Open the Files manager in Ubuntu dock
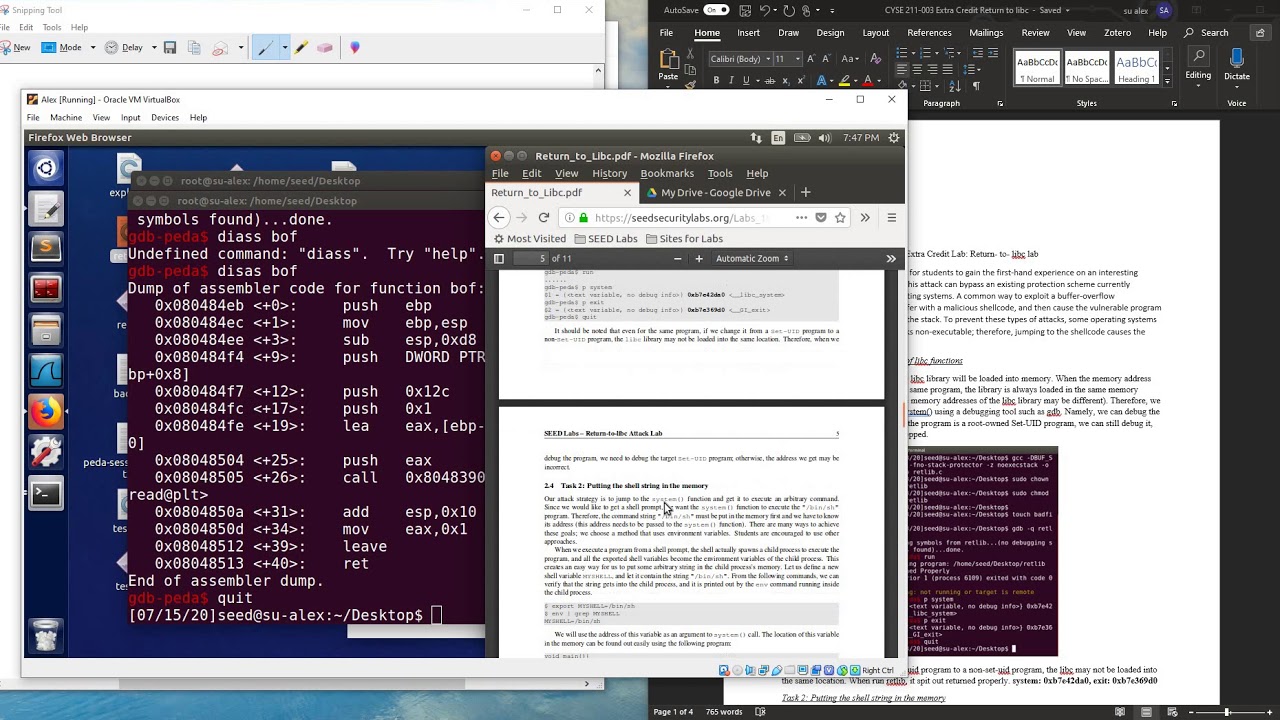Image resolution: width=1280 pixels, height=720 pixels. 45,330
